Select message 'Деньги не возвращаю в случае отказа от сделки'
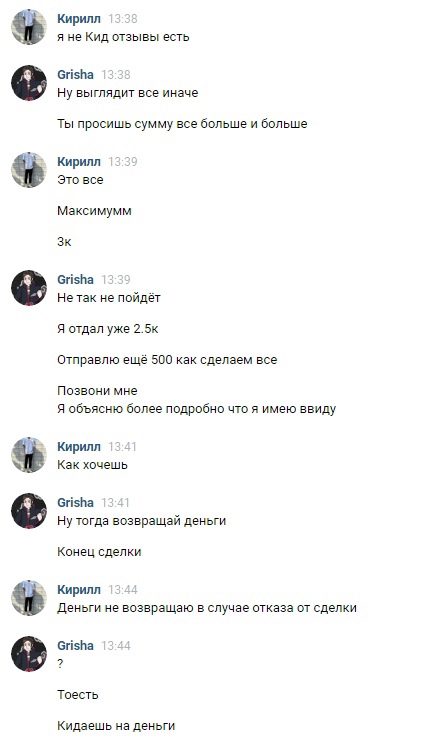This screenshot has height=744, width=429. [207, 608]
